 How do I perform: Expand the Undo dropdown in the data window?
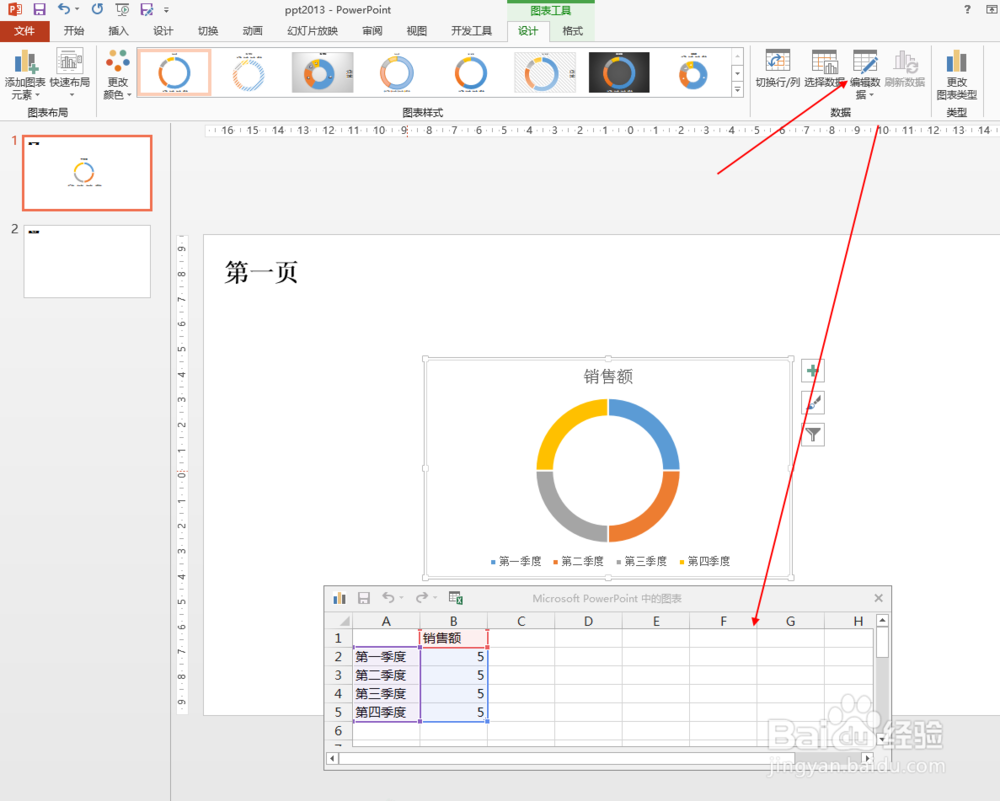pos(402,597)
